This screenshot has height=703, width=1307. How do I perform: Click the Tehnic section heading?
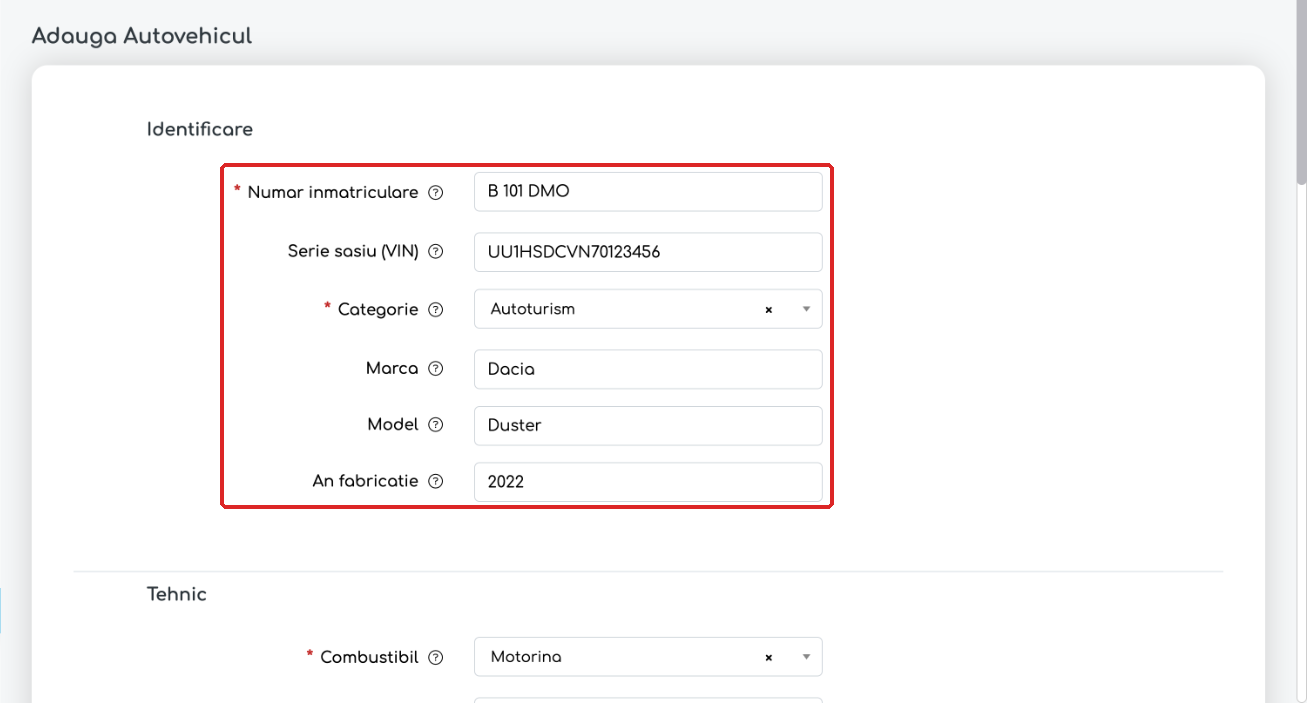coord(177,594)
